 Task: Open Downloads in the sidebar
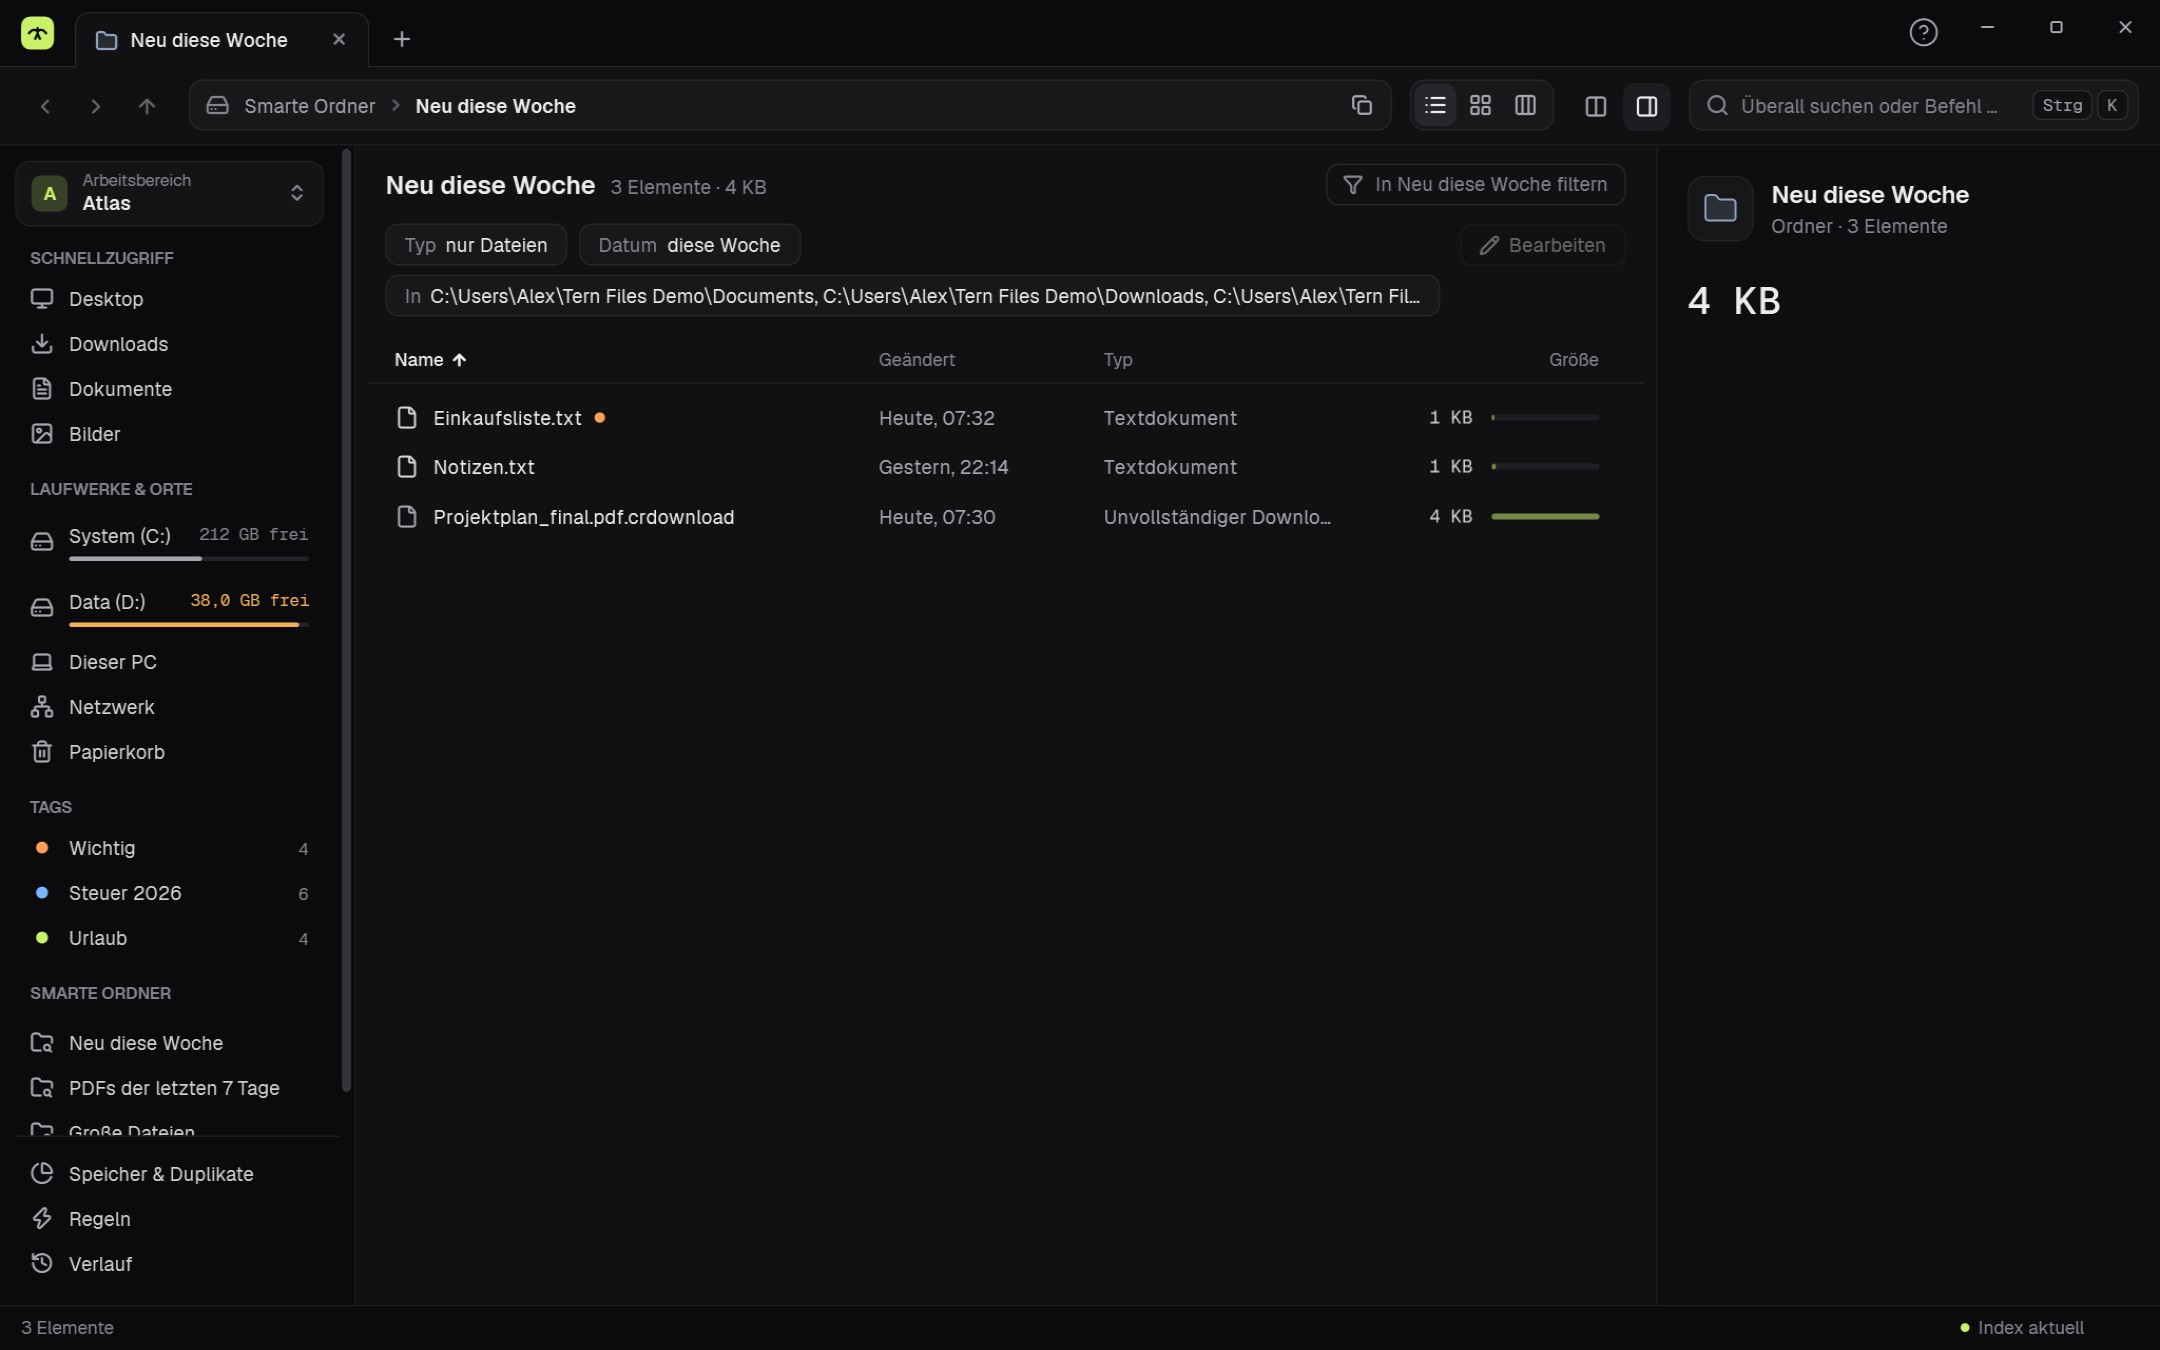click(x=169, y=344)
